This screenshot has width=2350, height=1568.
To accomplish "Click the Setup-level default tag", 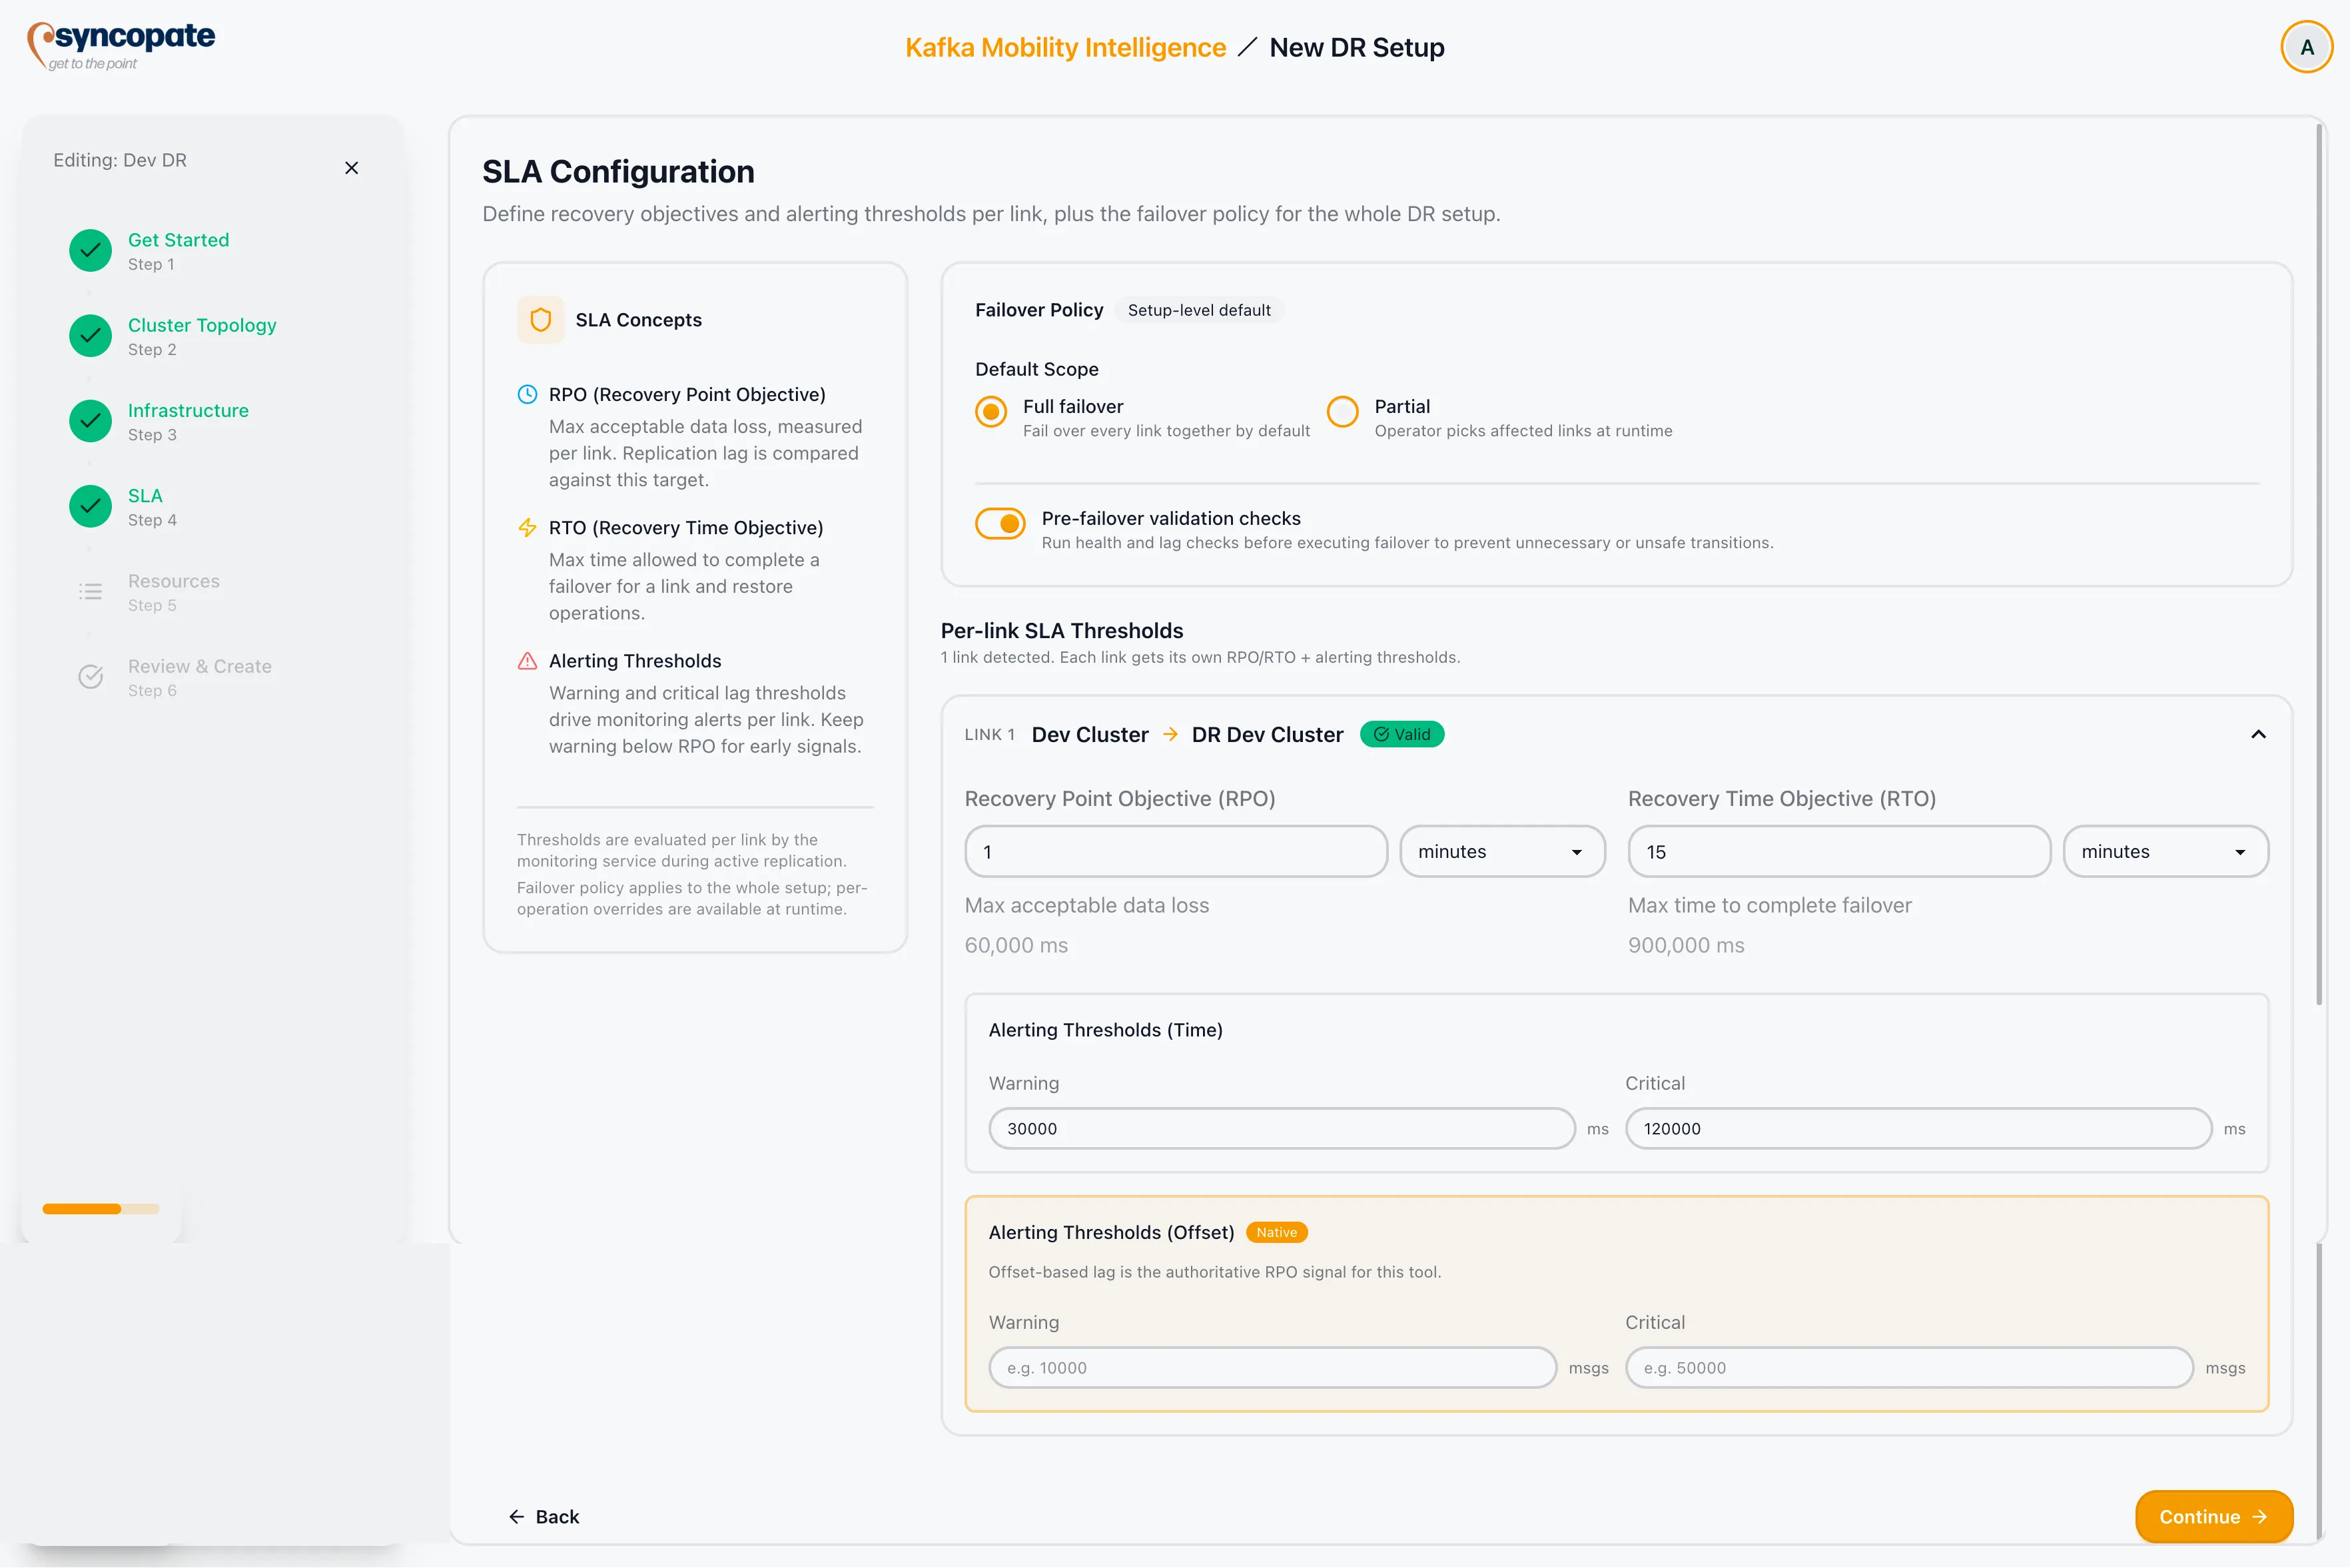I will click(1199, 310).
